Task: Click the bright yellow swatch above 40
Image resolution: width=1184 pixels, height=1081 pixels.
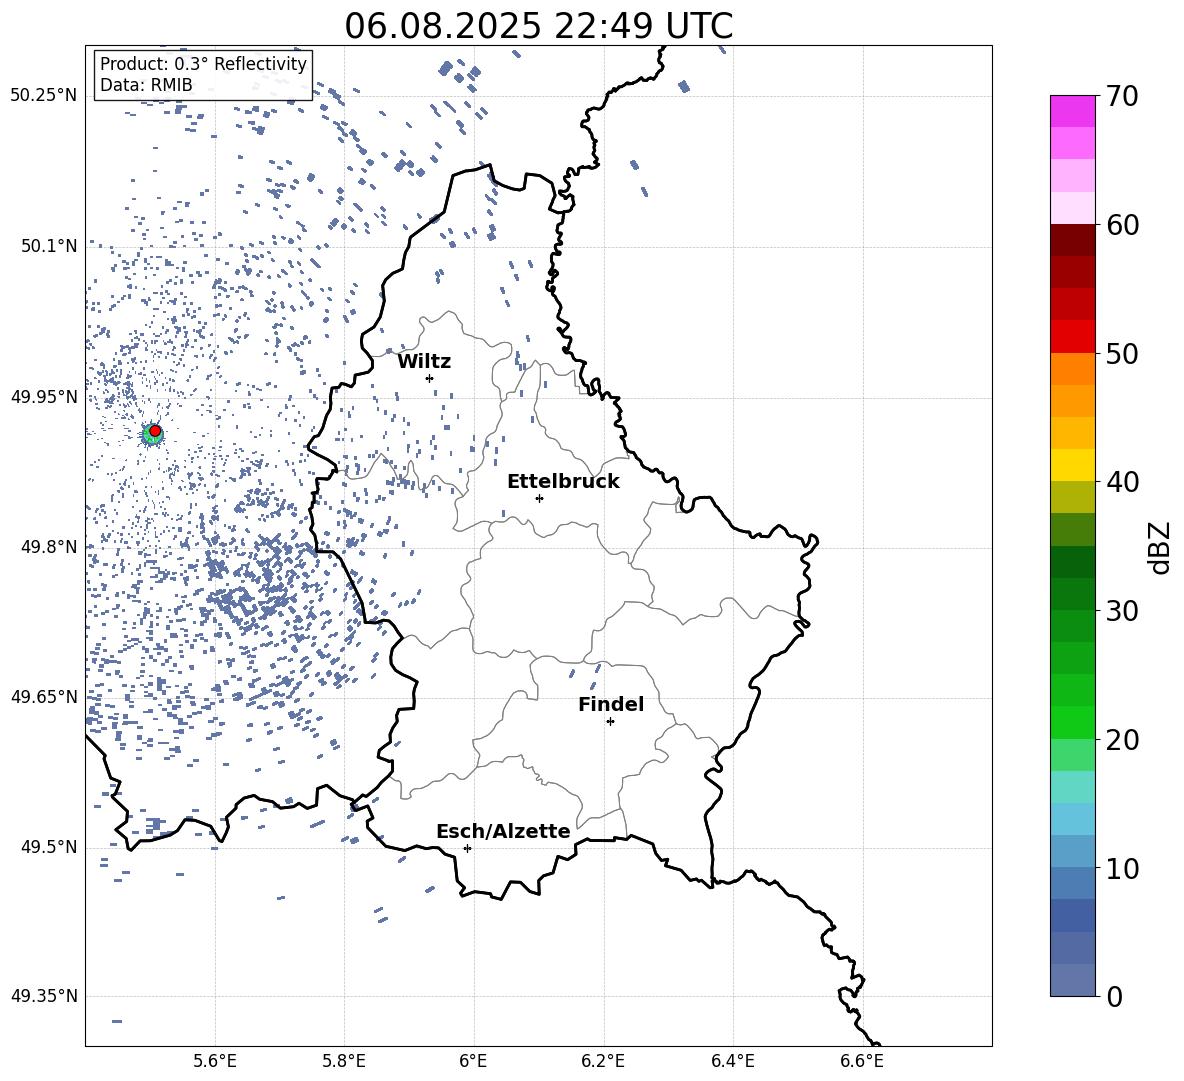Action: pyautogui.click(x=1072, y=465)
